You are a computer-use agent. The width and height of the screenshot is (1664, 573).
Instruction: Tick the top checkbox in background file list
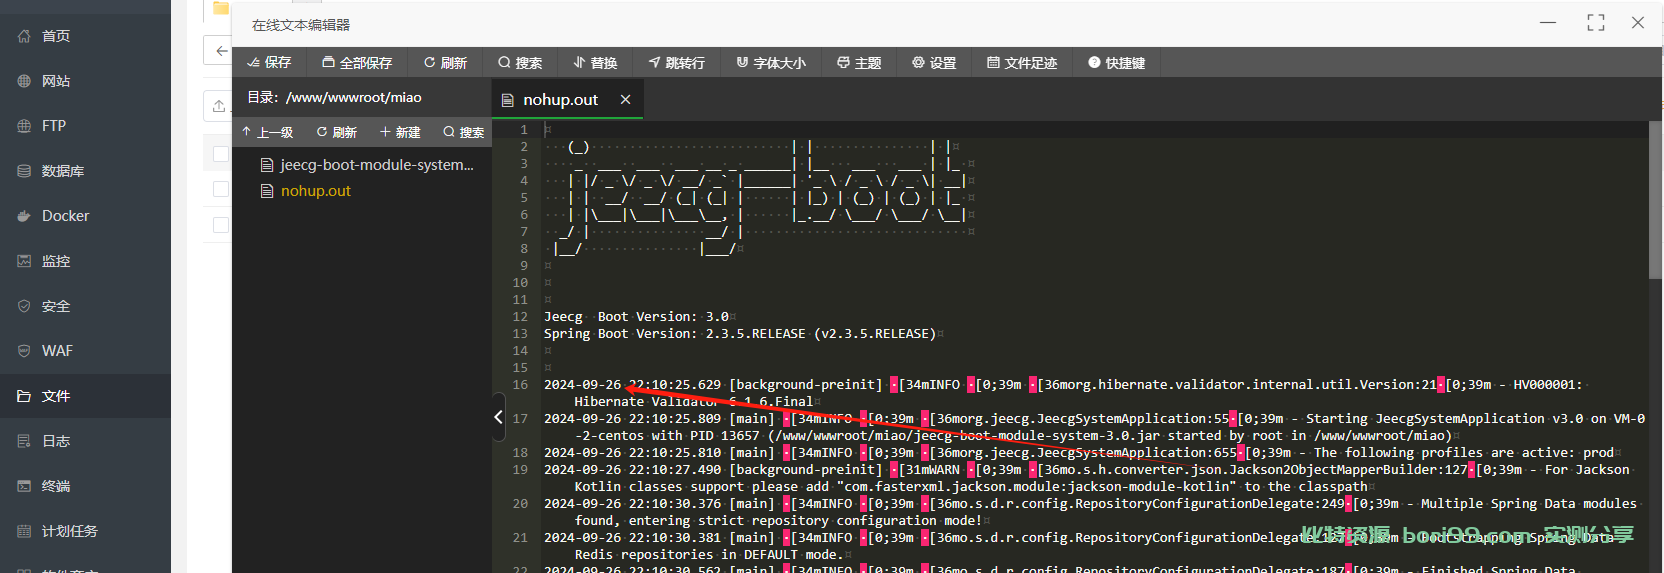[221, 154]
